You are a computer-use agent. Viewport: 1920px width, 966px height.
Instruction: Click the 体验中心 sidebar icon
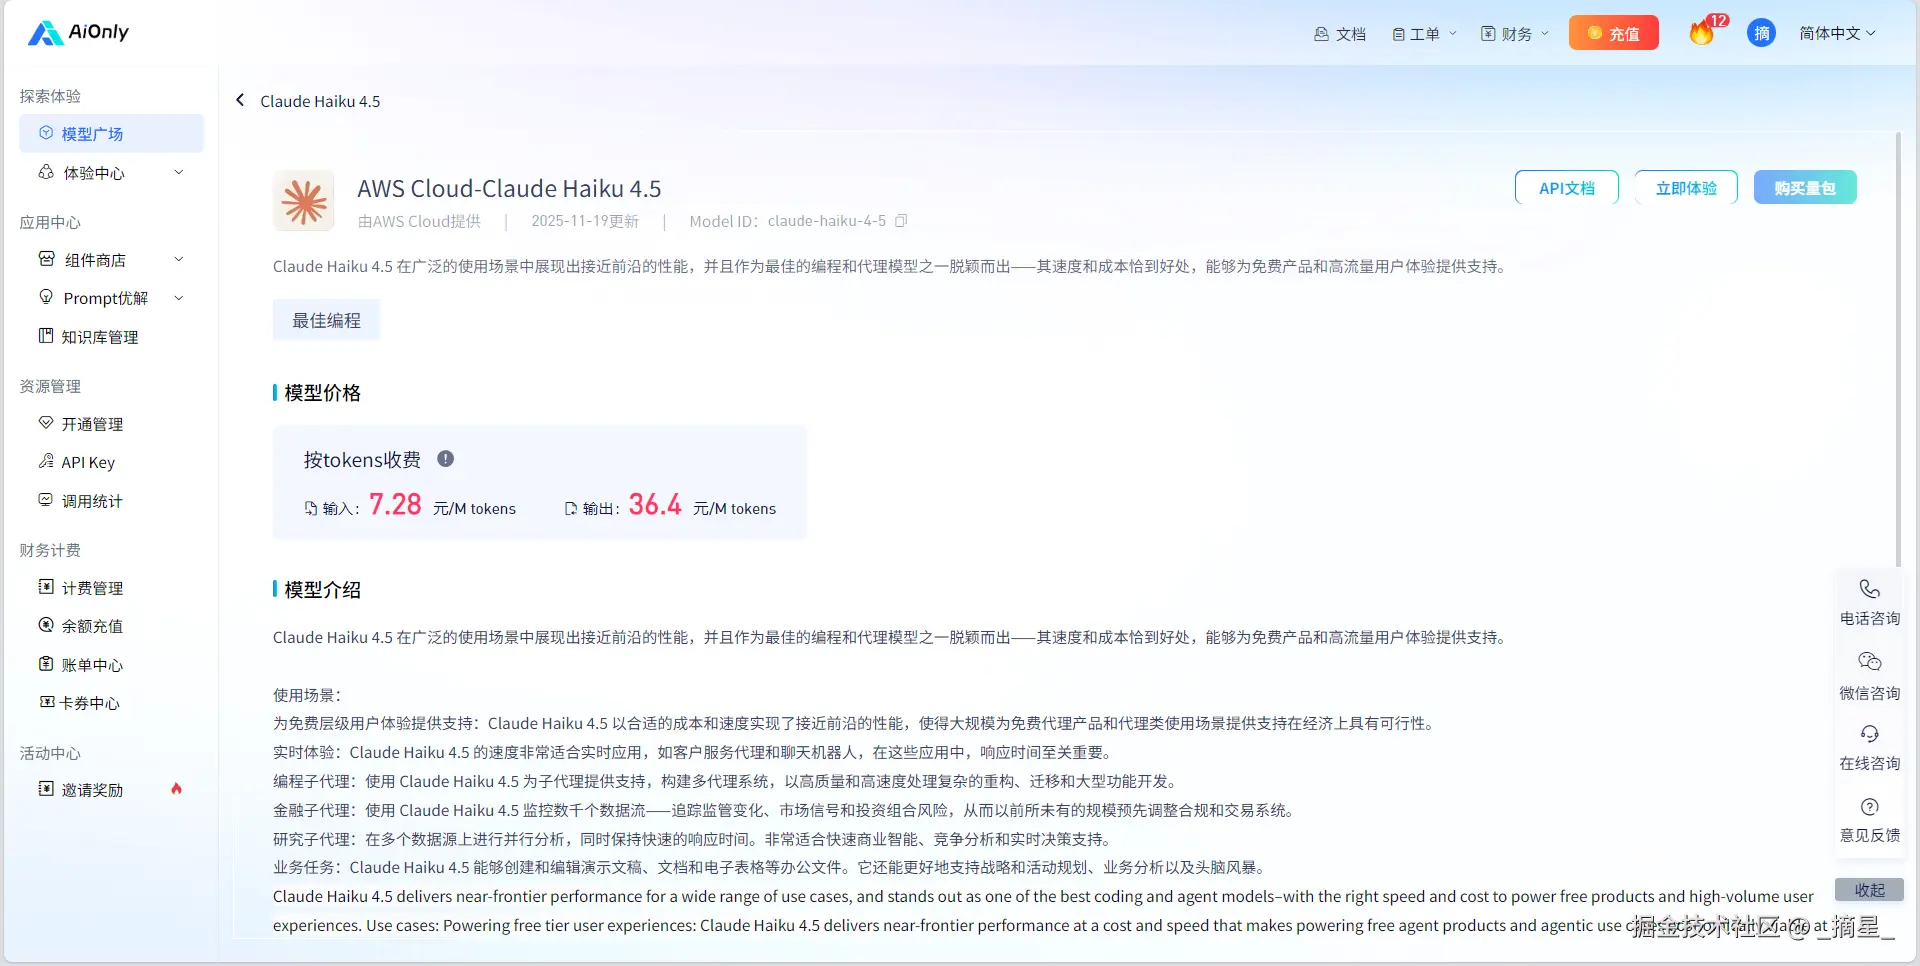pyautogui.click(x=46, y=172)
